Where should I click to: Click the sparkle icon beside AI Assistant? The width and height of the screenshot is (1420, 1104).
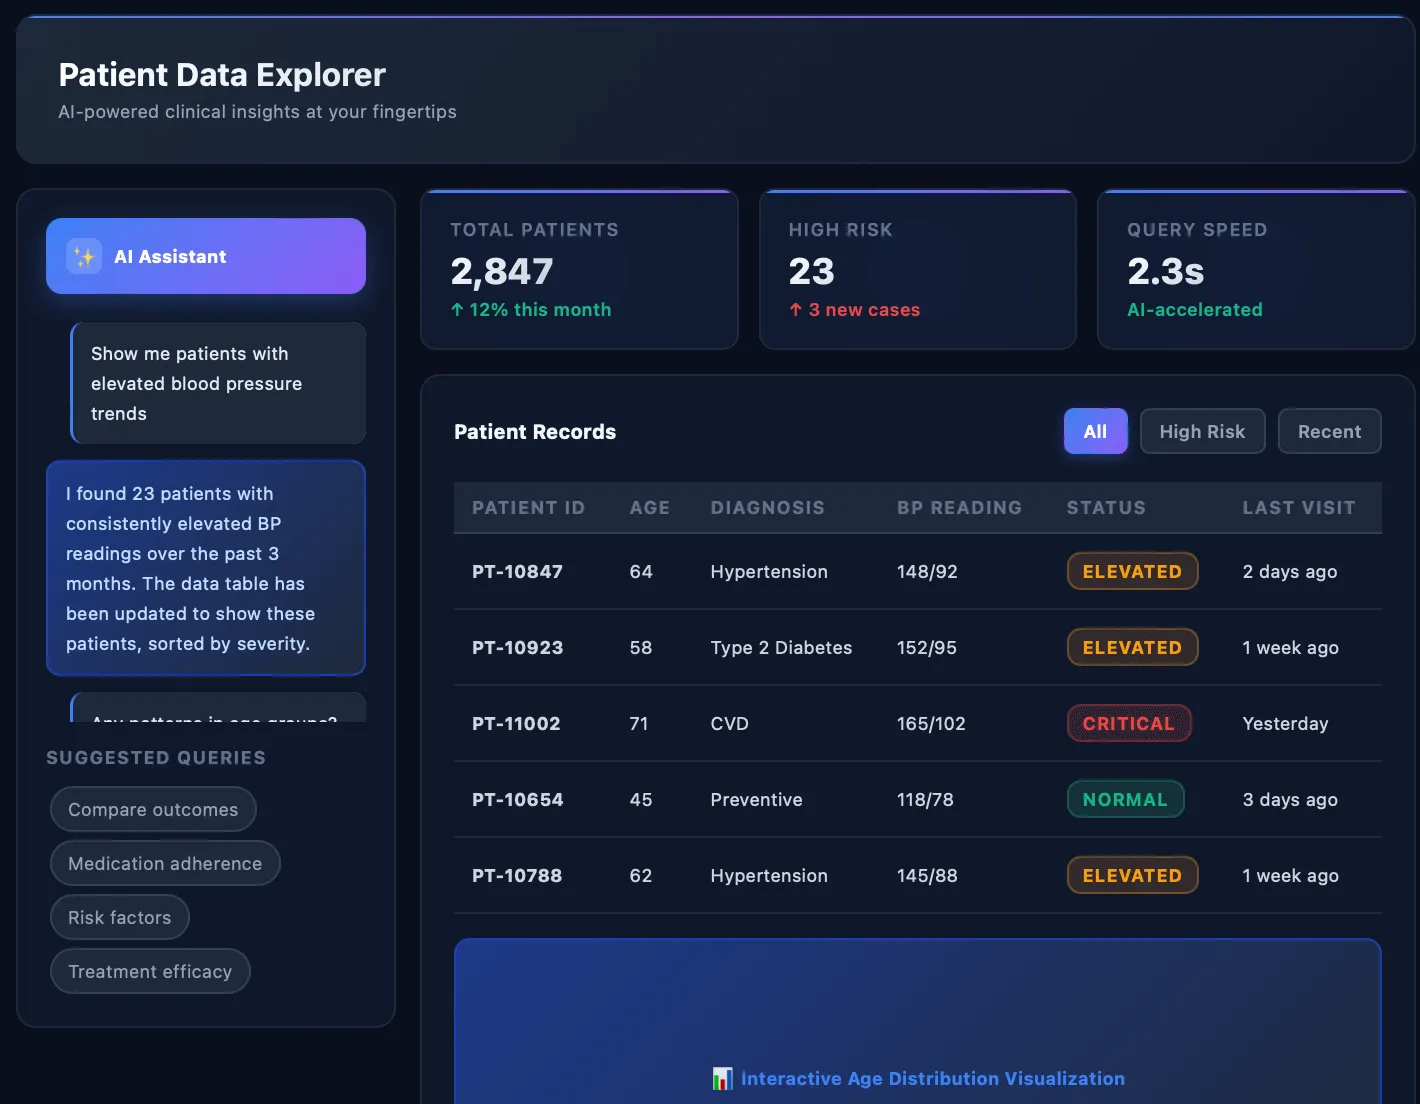pyautogui.click(x=84, y=257)
